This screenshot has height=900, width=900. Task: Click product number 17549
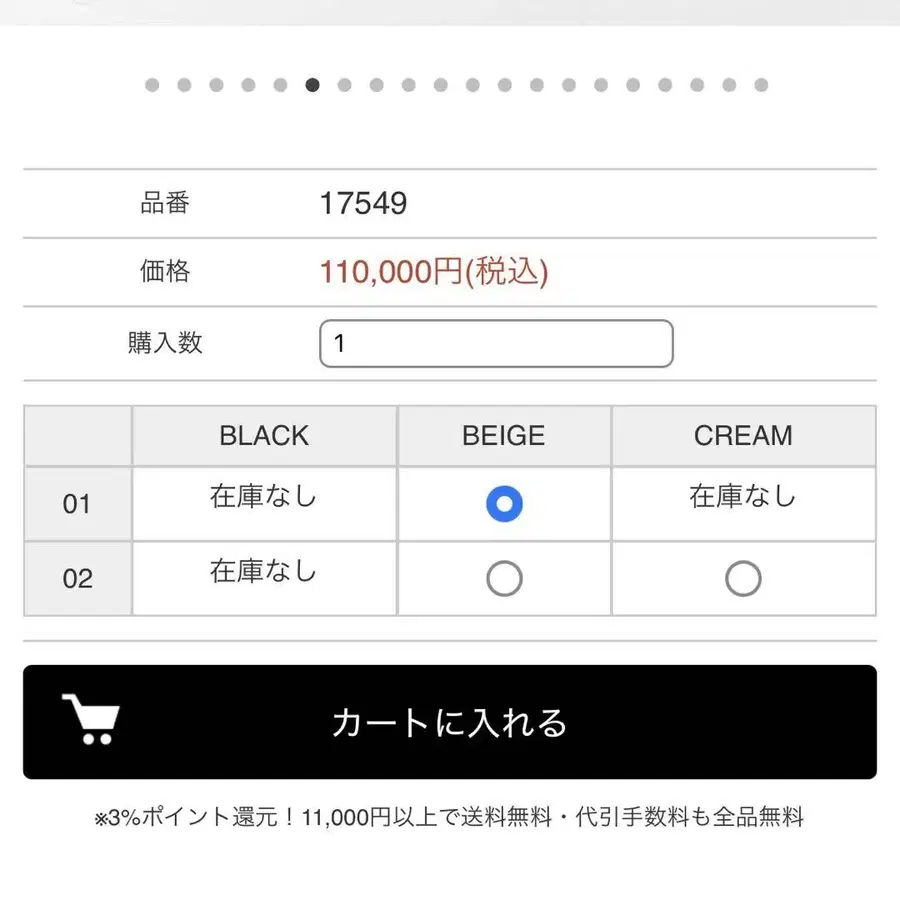pos(363,204)
